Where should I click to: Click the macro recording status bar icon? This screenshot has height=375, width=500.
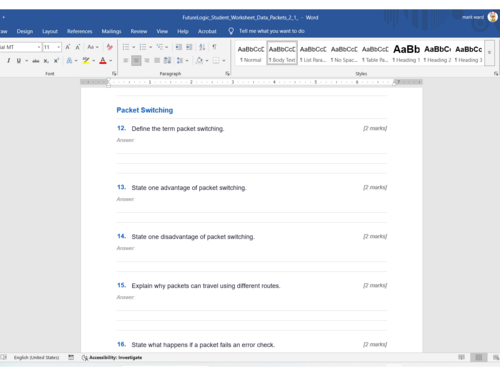71,357
